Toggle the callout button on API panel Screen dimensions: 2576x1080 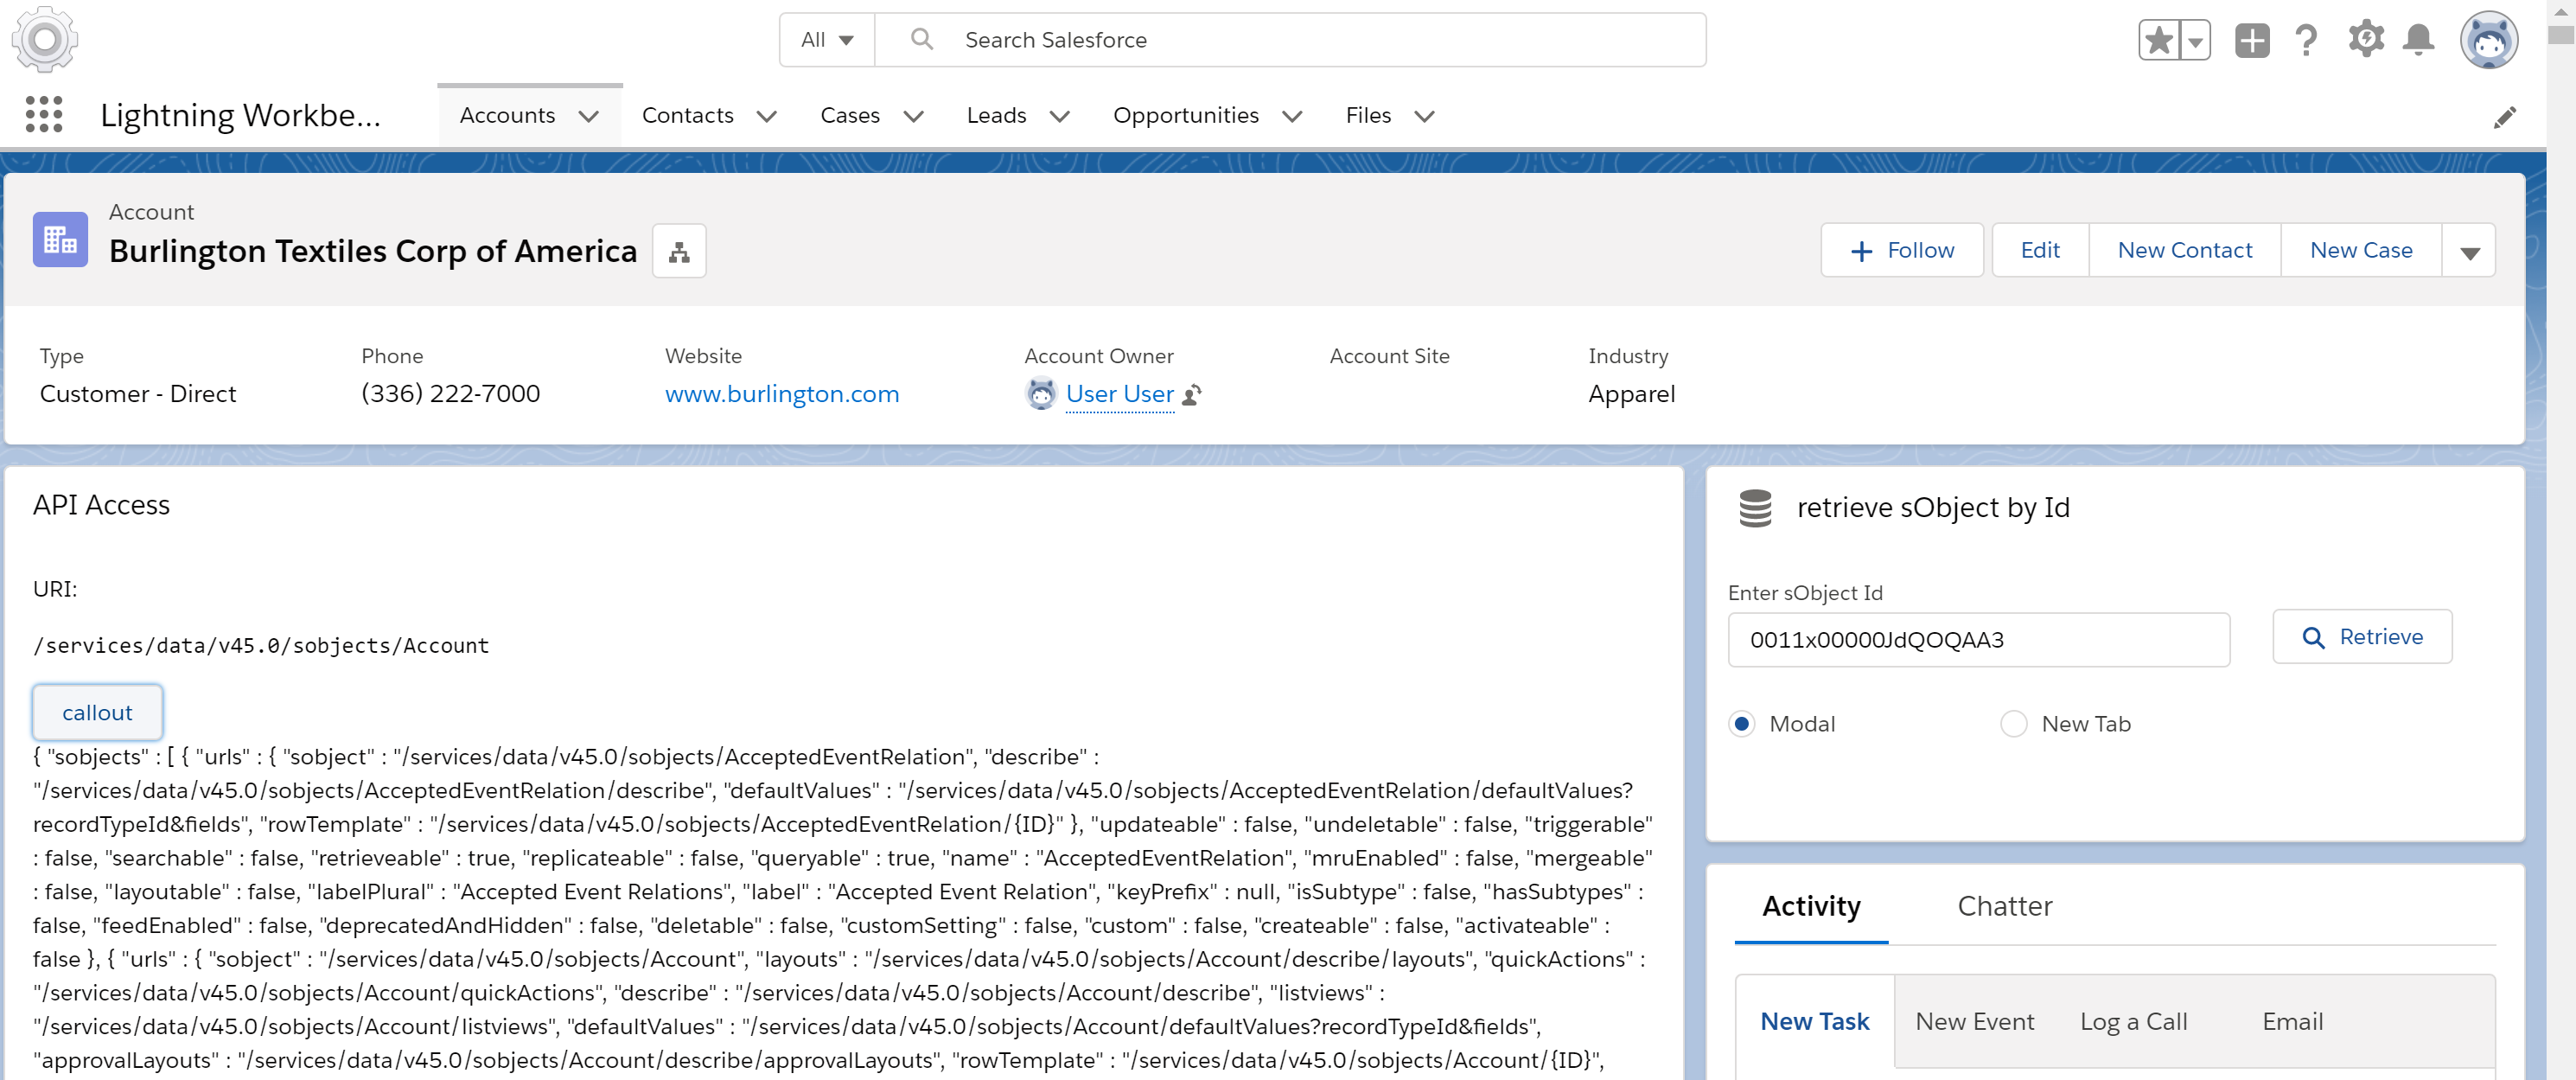(95, 712)
